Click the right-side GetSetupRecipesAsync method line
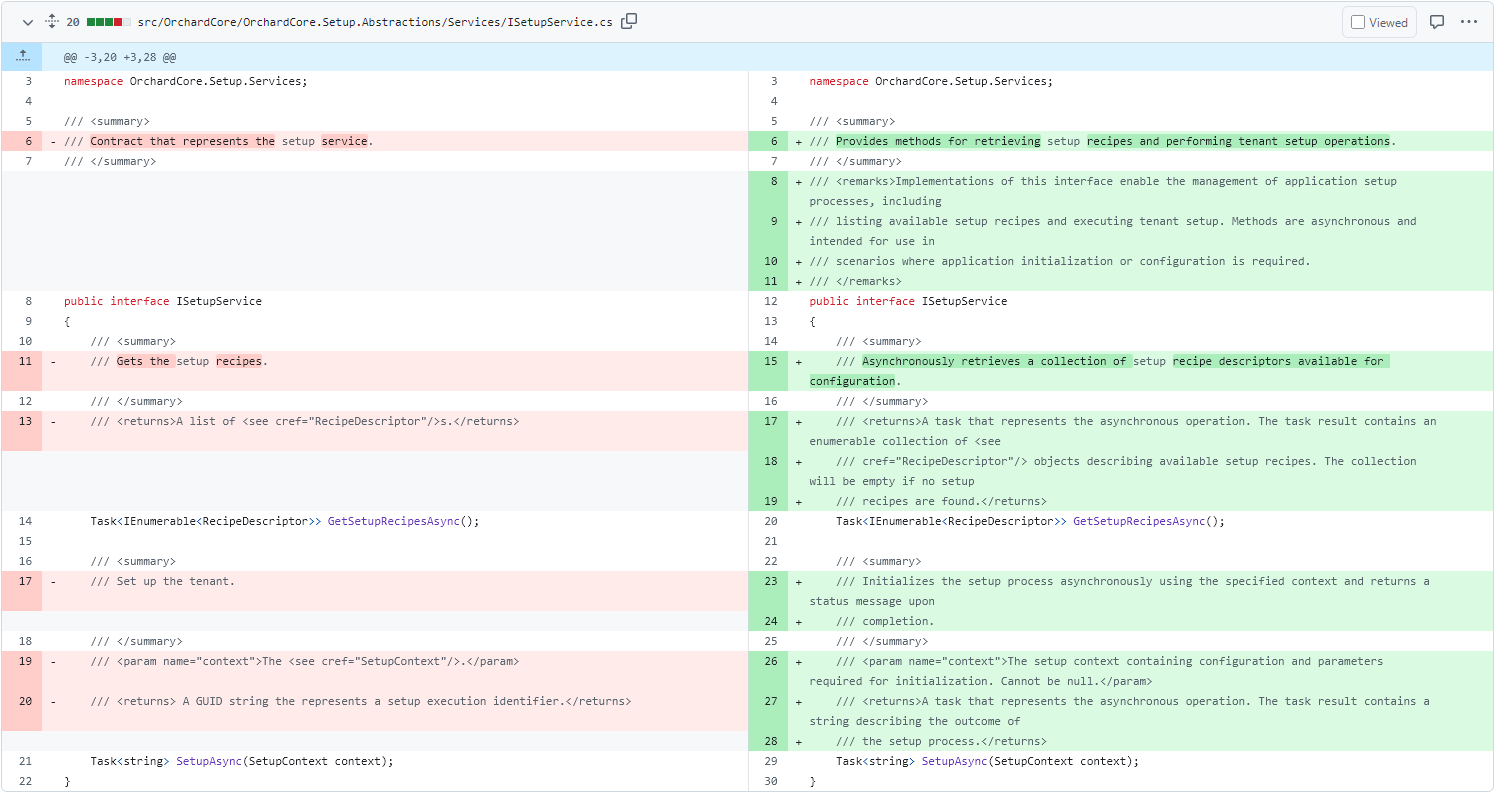The image size is (1495, 793). click(x=1141, y=521)
